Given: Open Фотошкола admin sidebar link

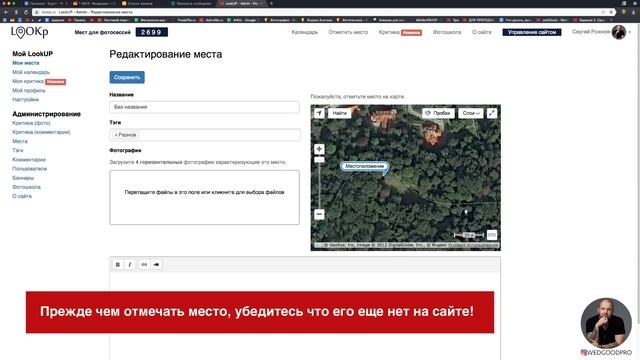Looking at the screenshot, I should coord(27,187).
